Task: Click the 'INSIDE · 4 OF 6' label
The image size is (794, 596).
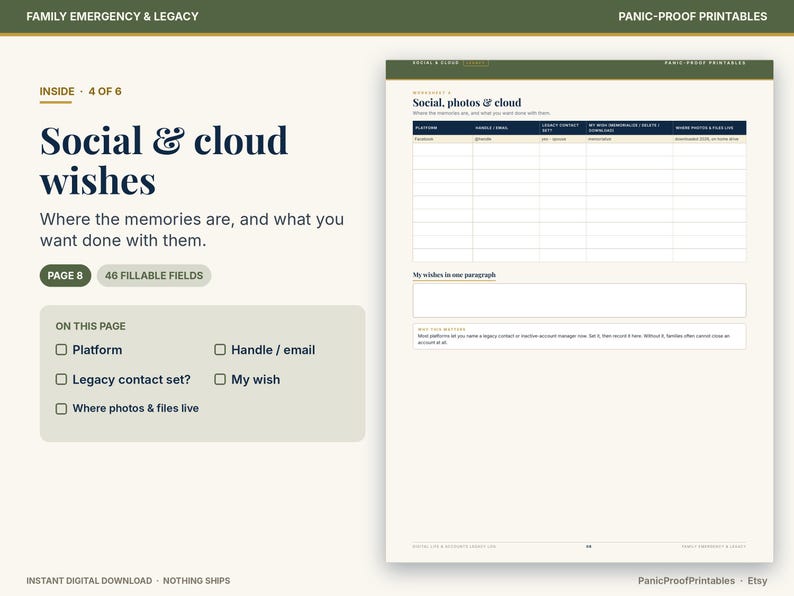Action: [81, 92]
